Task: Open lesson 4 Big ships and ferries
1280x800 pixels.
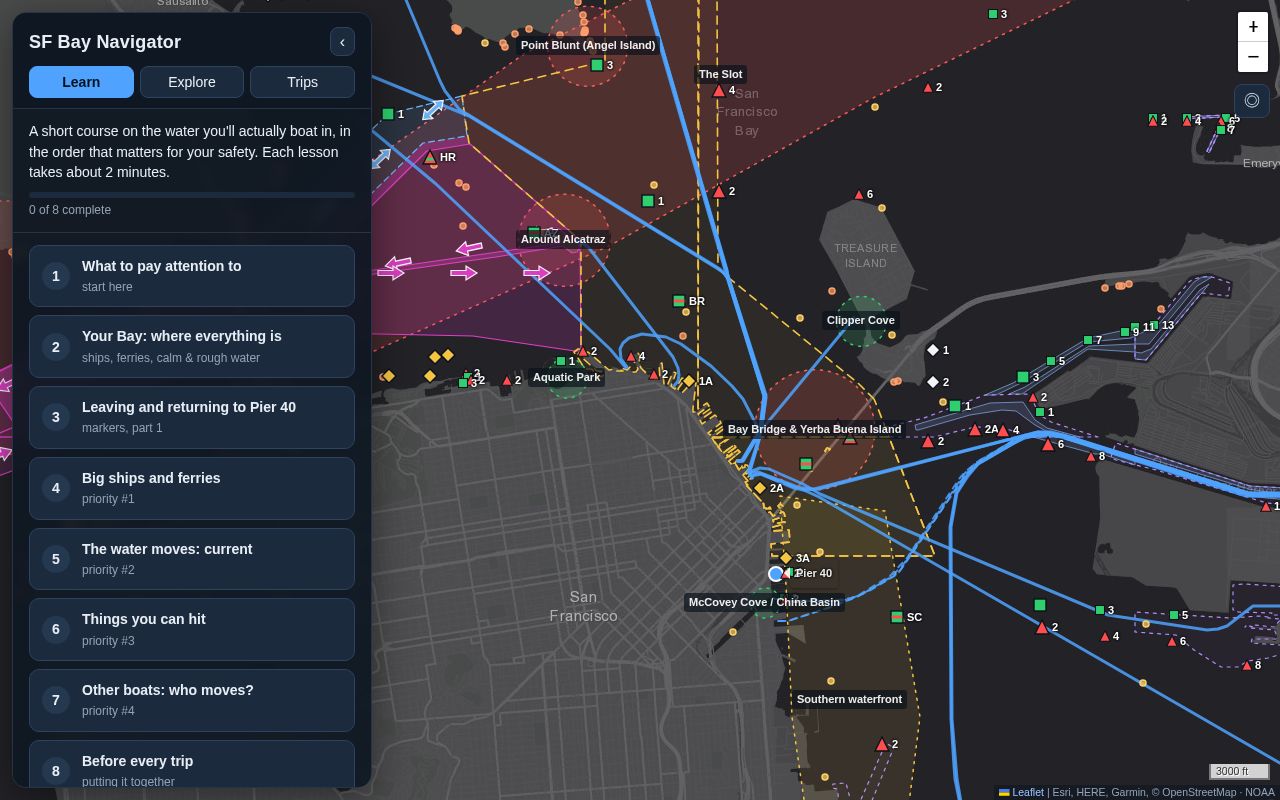Action: click(x=192, y=488)
